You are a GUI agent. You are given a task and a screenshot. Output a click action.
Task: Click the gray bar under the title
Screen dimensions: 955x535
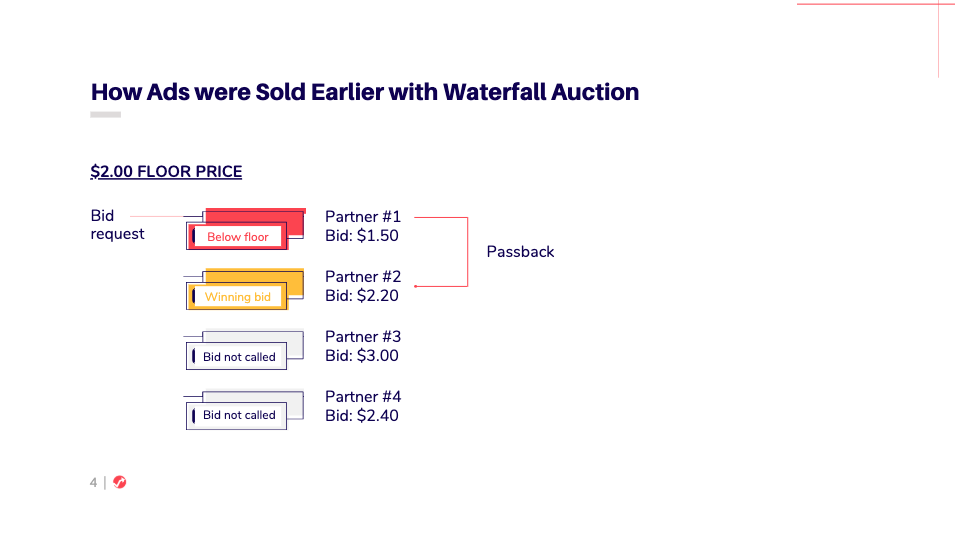pos(105,115)
